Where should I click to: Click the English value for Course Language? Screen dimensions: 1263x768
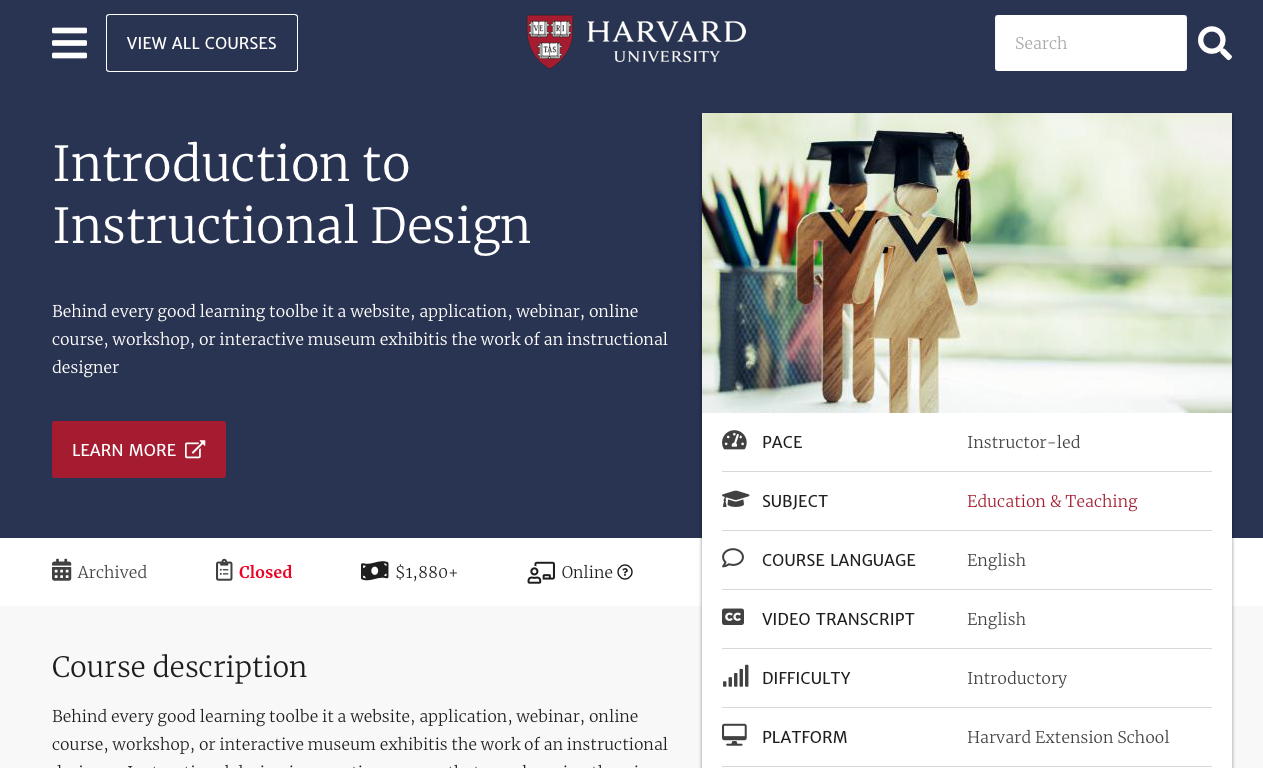pyautogui.click(x=996, y=560)
